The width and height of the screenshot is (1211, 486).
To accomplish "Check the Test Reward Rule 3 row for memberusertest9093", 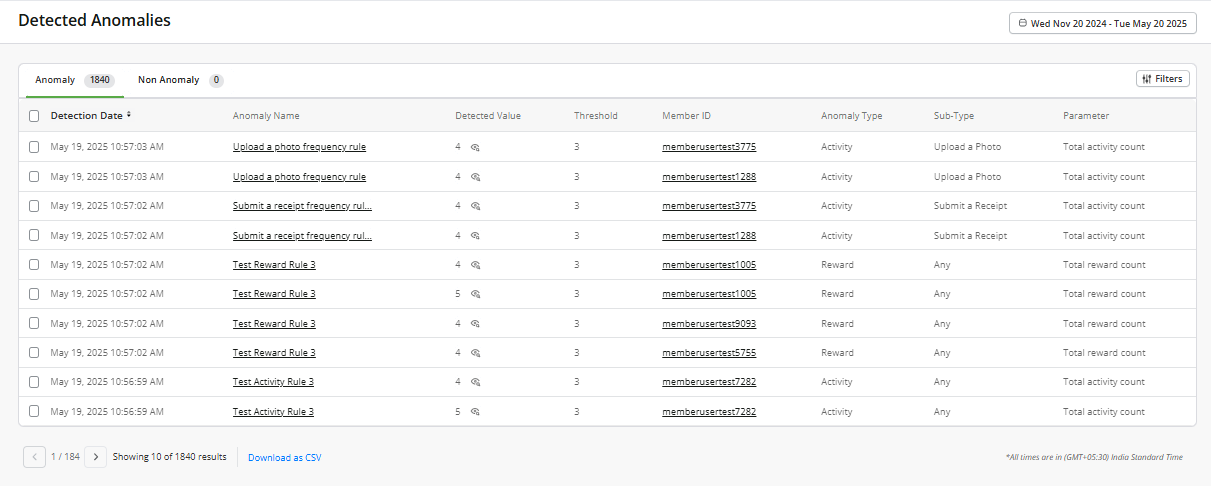I will (34, 324).
